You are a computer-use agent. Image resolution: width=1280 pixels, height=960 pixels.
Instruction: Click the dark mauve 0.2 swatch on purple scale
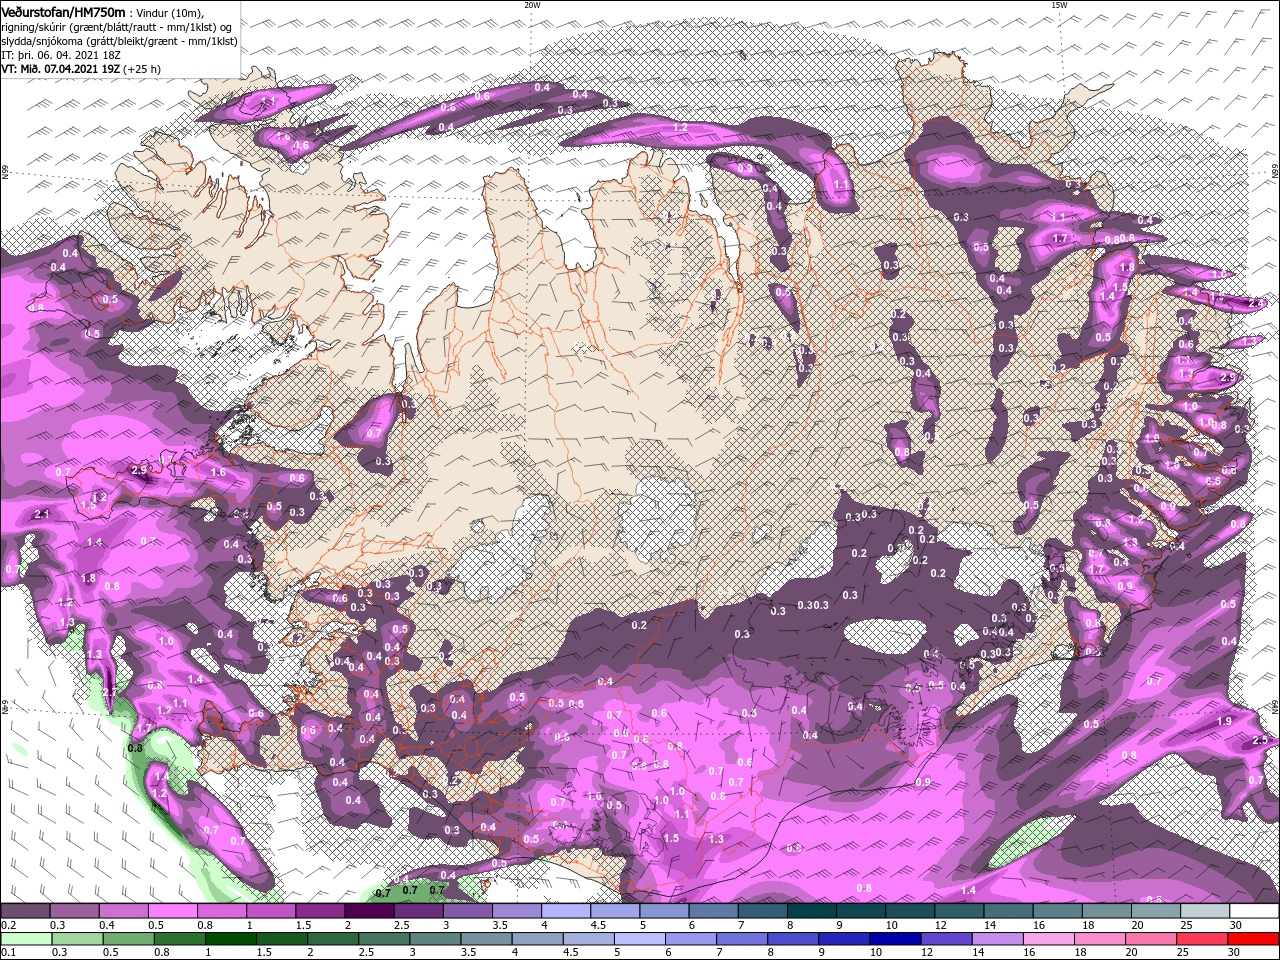(x=25, y=911)
